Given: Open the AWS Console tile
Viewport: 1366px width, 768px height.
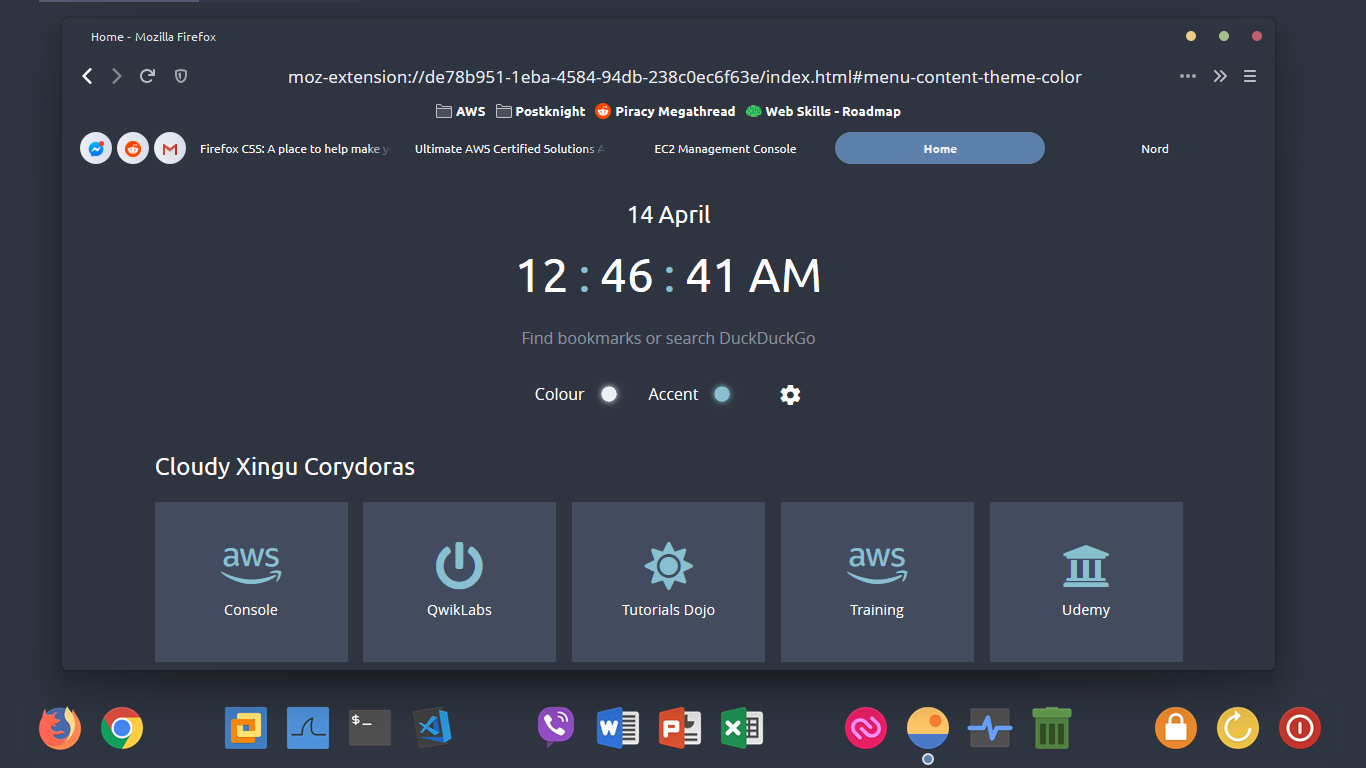Looking at the screenshot, I should tap(251, 582).
